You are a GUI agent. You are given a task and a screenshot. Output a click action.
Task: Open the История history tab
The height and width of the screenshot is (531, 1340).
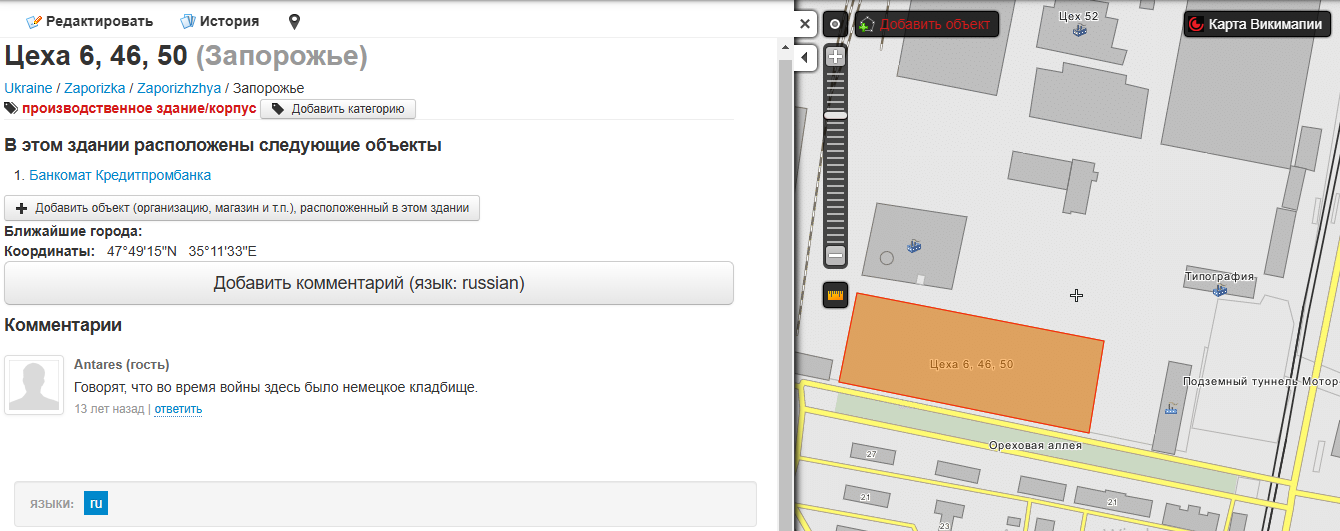point(219,21)
